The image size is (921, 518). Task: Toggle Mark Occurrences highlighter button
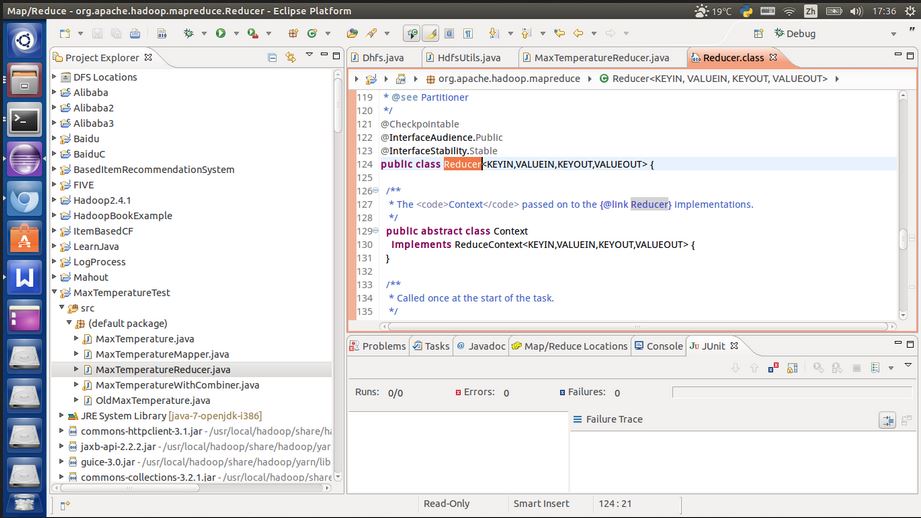tap(431, 33)
